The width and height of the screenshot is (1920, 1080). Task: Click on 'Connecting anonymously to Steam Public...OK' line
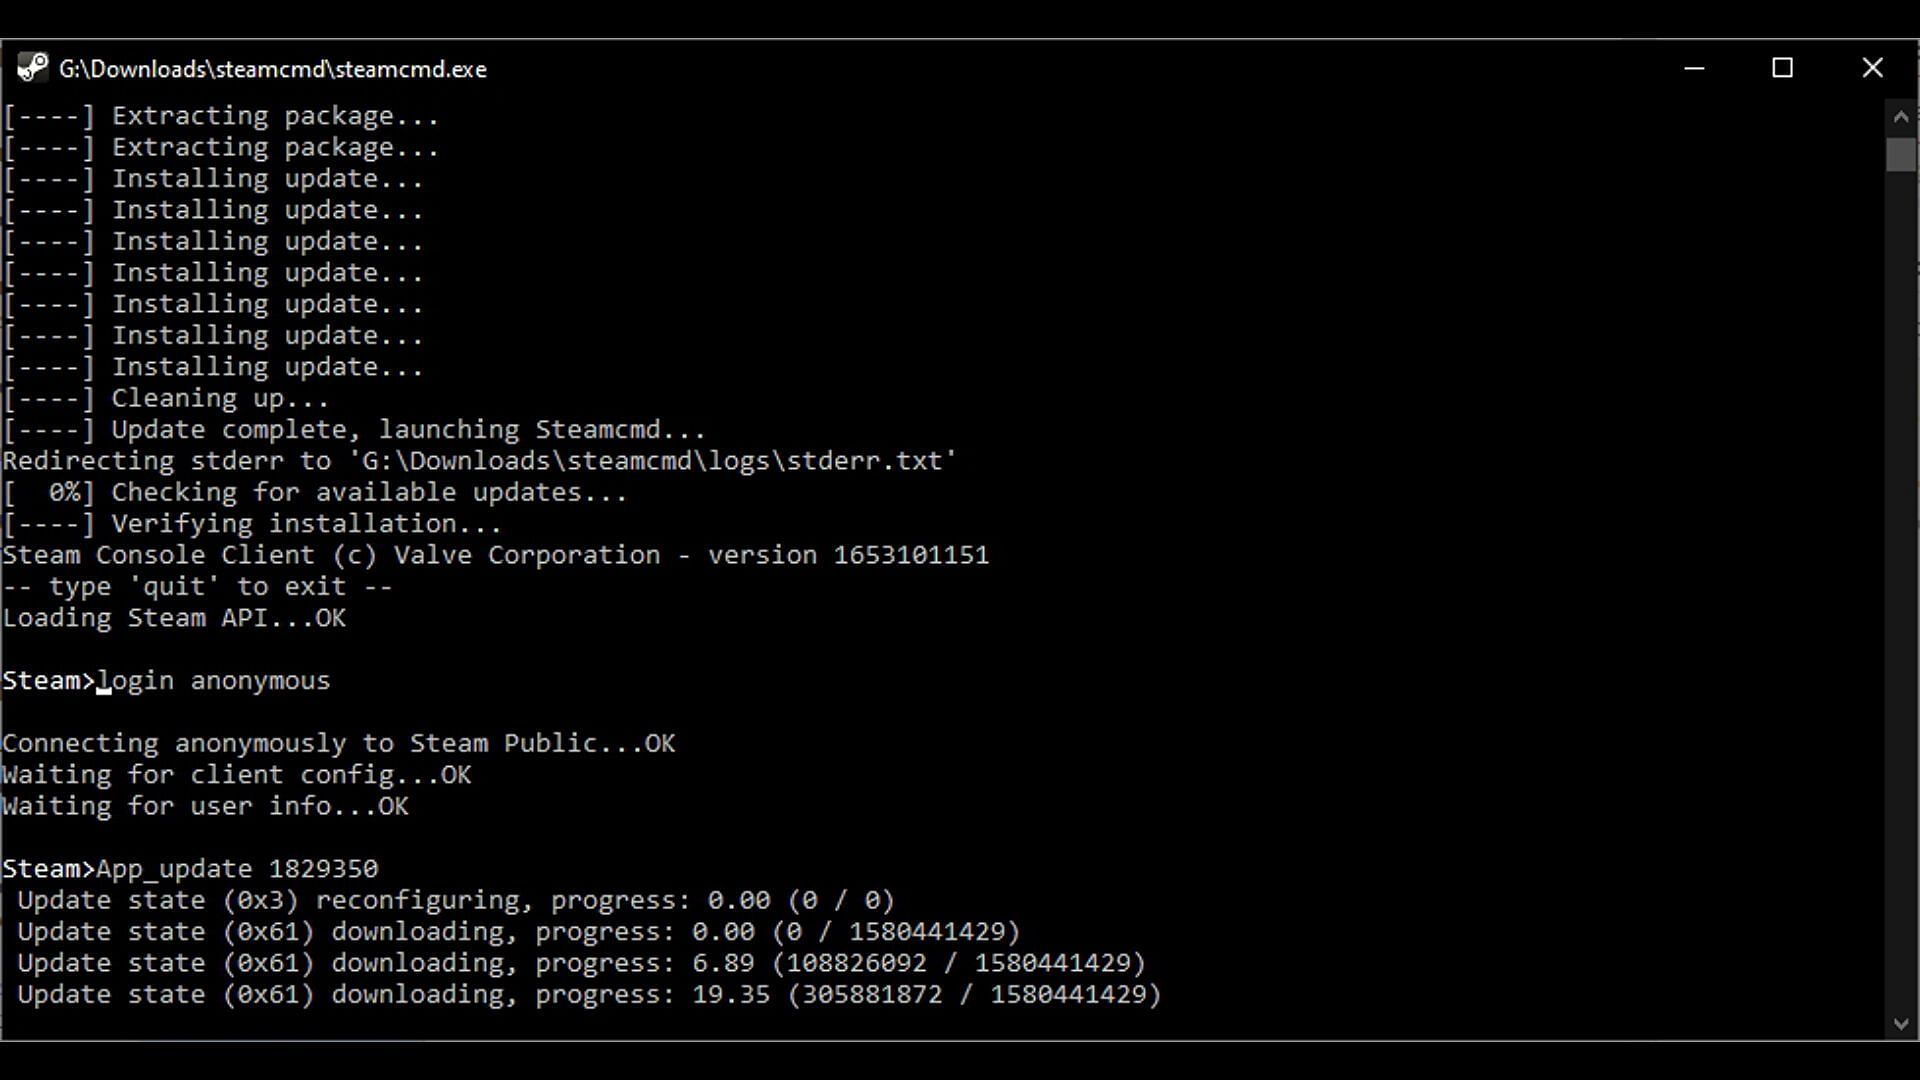(x=338, y=742)
